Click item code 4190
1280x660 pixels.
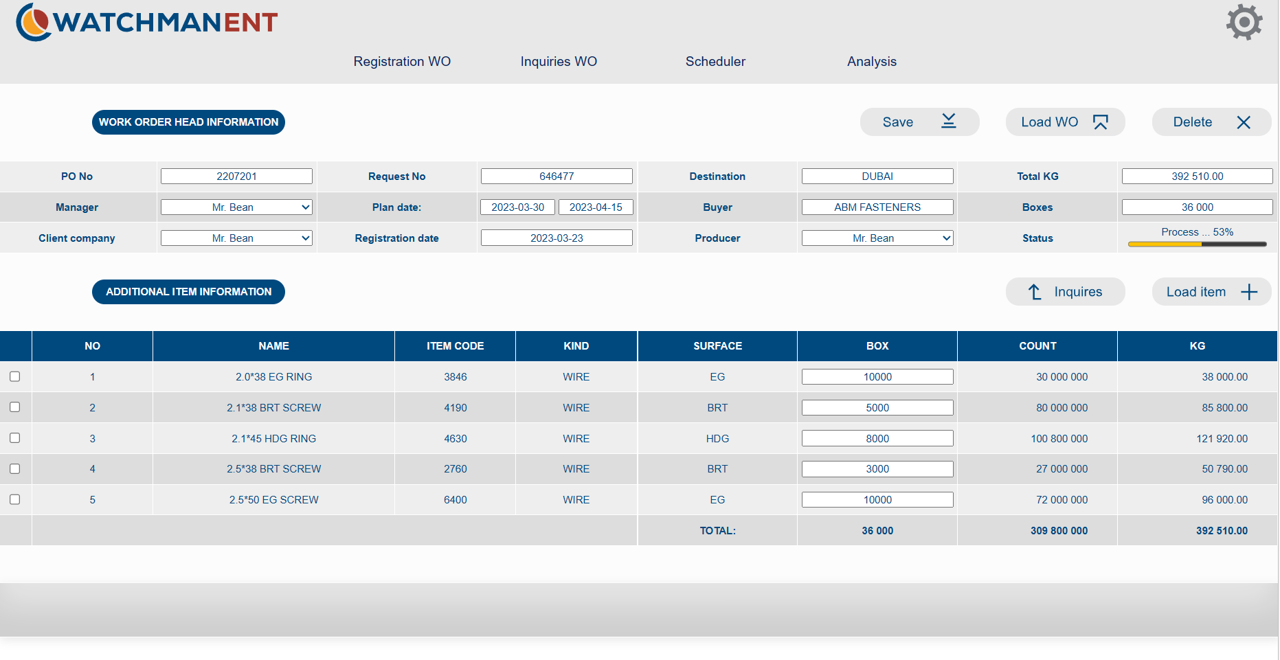(x=455, y=408)
